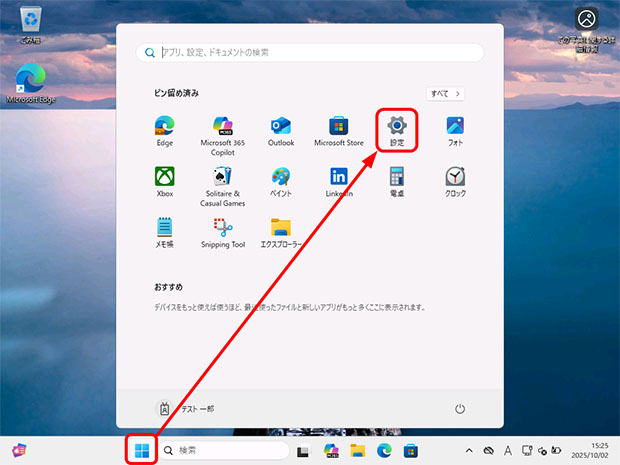The height and width of the screenshot is (465, 620).
Task: Select the Microsoft Edge desktop shortcut
Action: [x=30, y=83]
